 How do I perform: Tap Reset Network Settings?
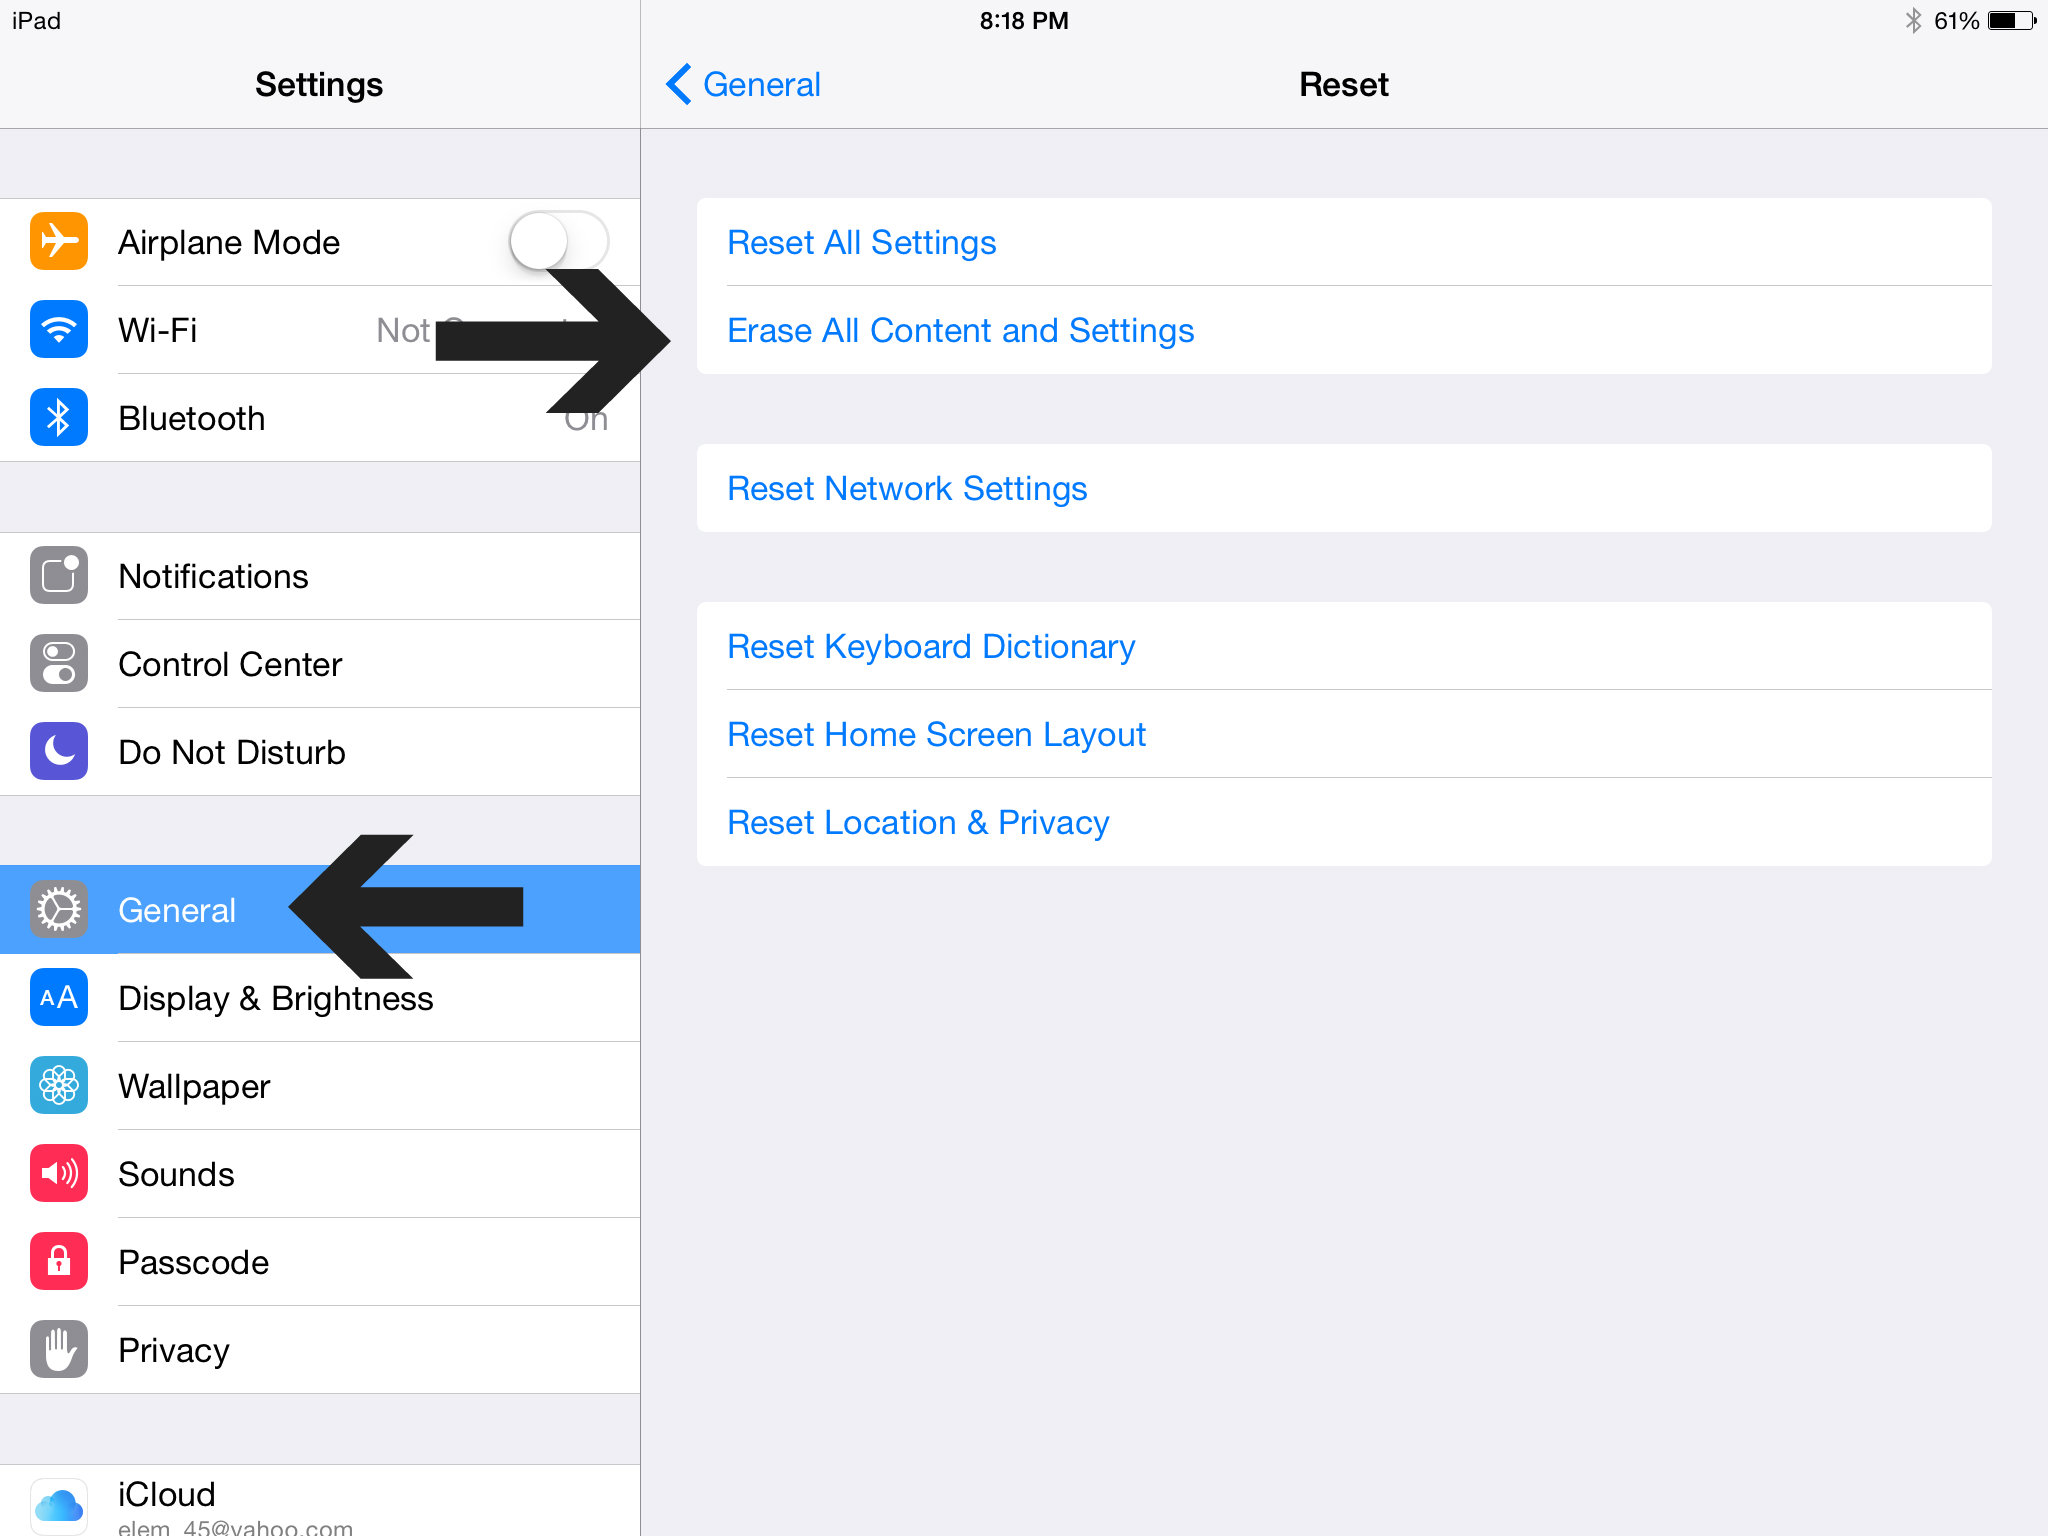click(x=1344, y=488)
